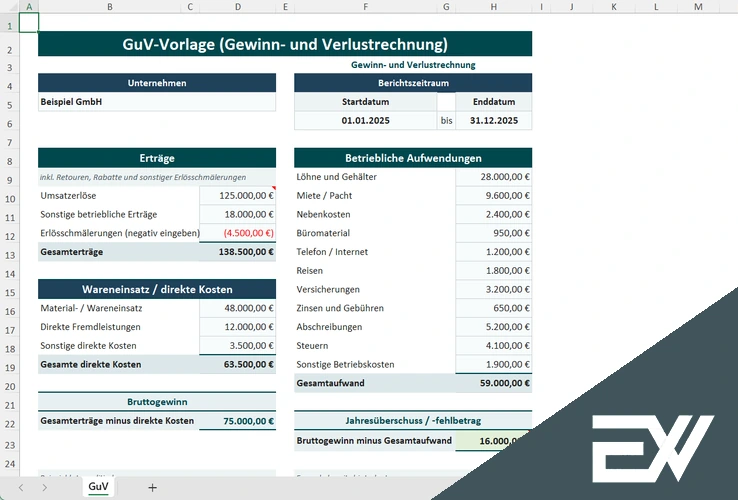
Task: Select Gesamterträge total 138.500,00 €
Action: tap(238, 252)
